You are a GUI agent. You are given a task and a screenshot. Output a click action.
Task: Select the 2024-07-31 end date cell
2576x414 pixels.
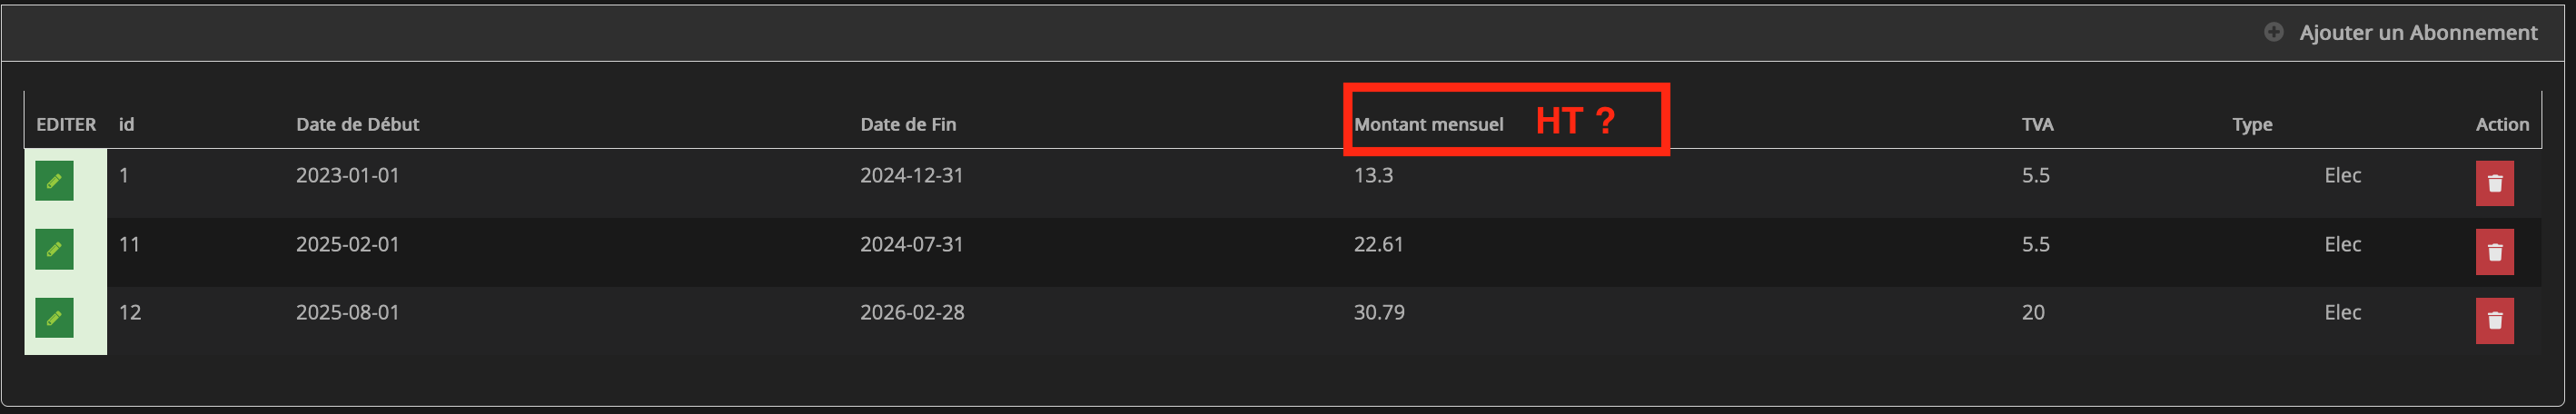click(911, 244)
